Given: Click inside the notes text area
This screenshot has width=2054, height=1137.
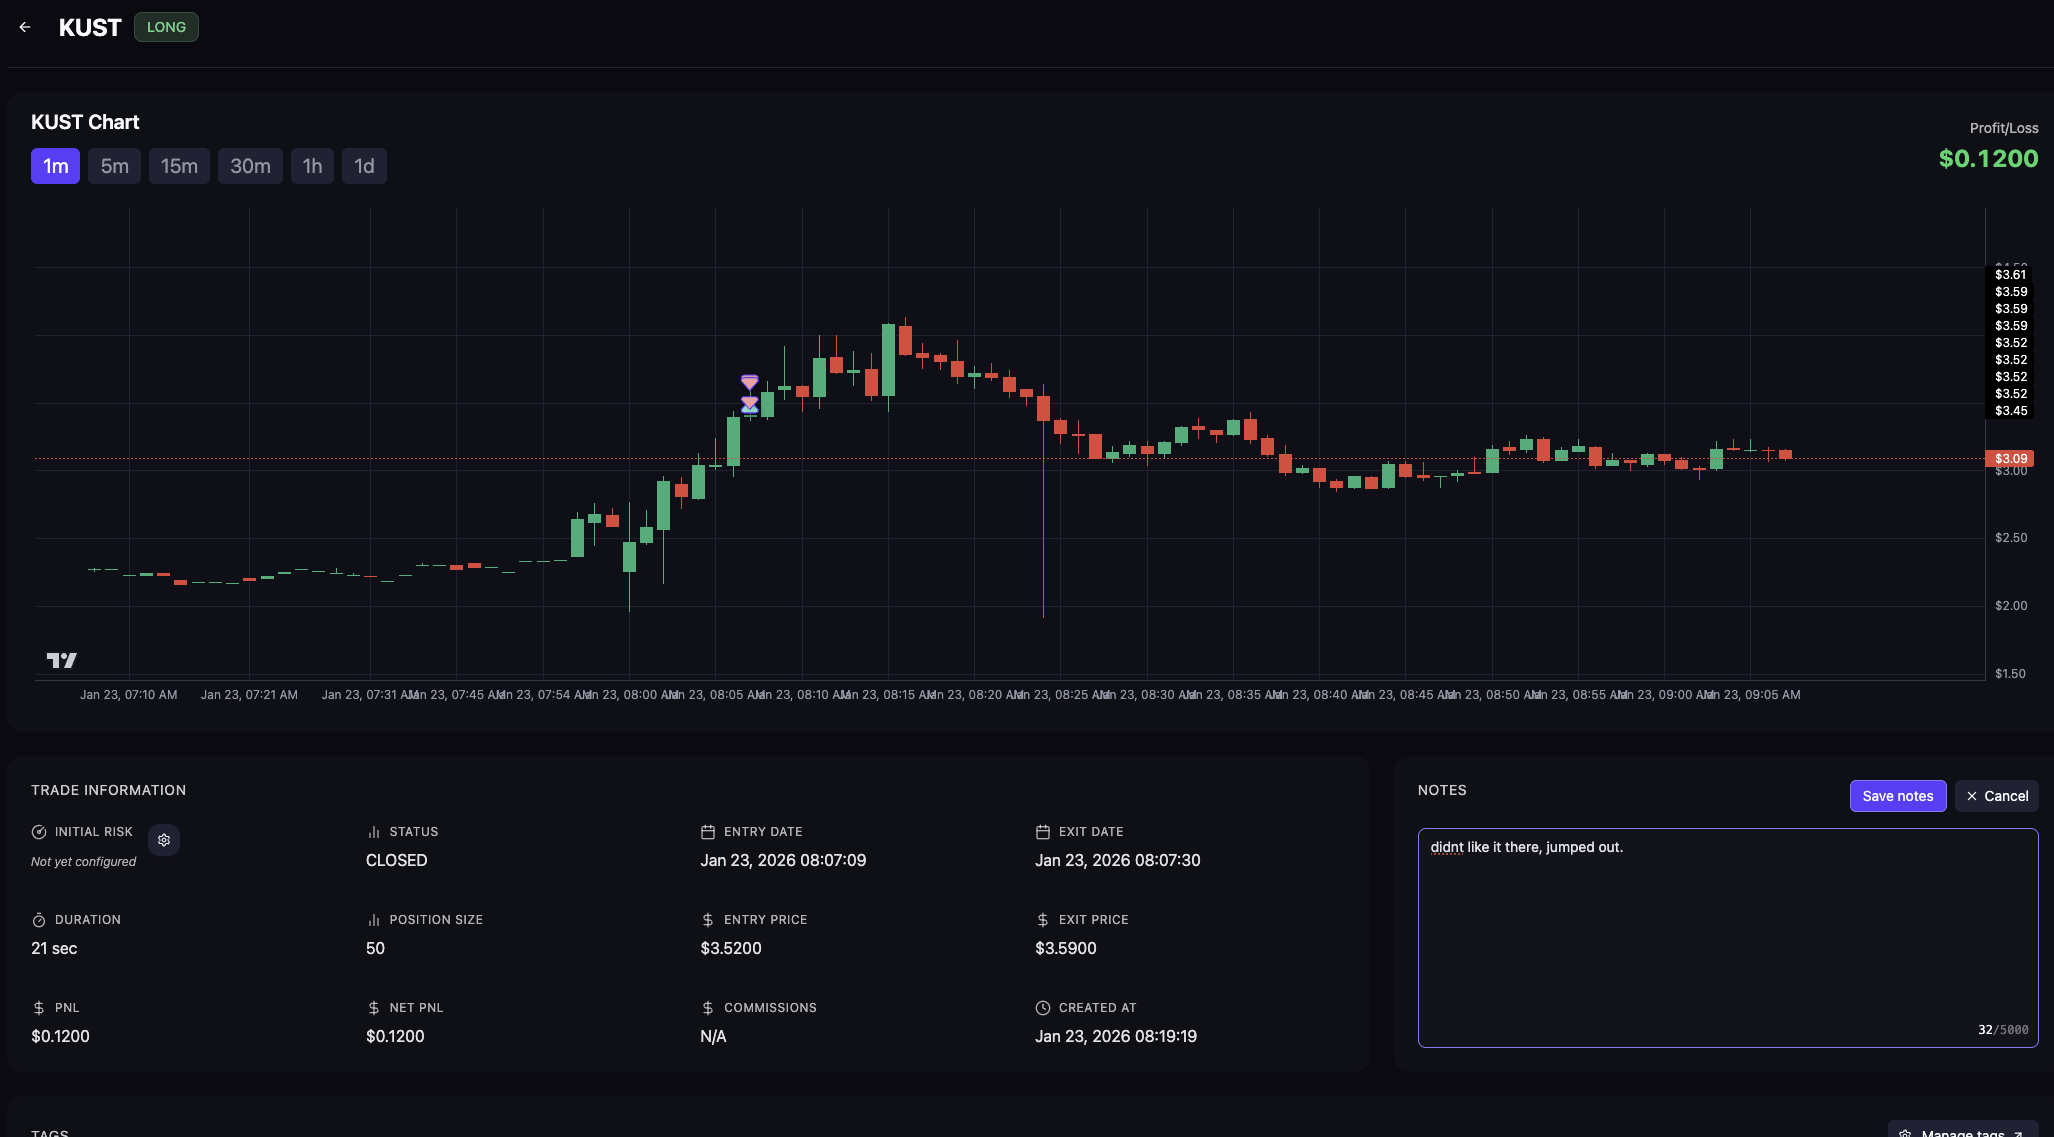Looking at the screenshot, I should pos(1727,940).
